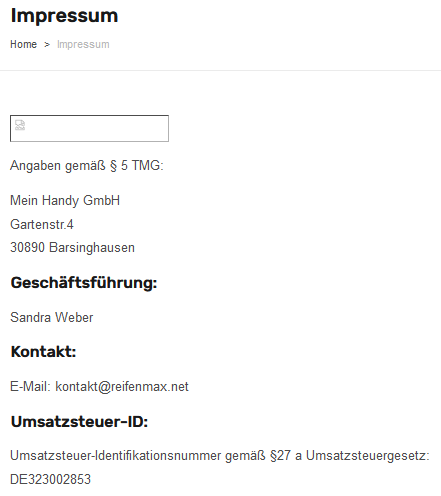
Task: Click the Angaben gemäß § 5 TMG text
Action: (87, 166)
